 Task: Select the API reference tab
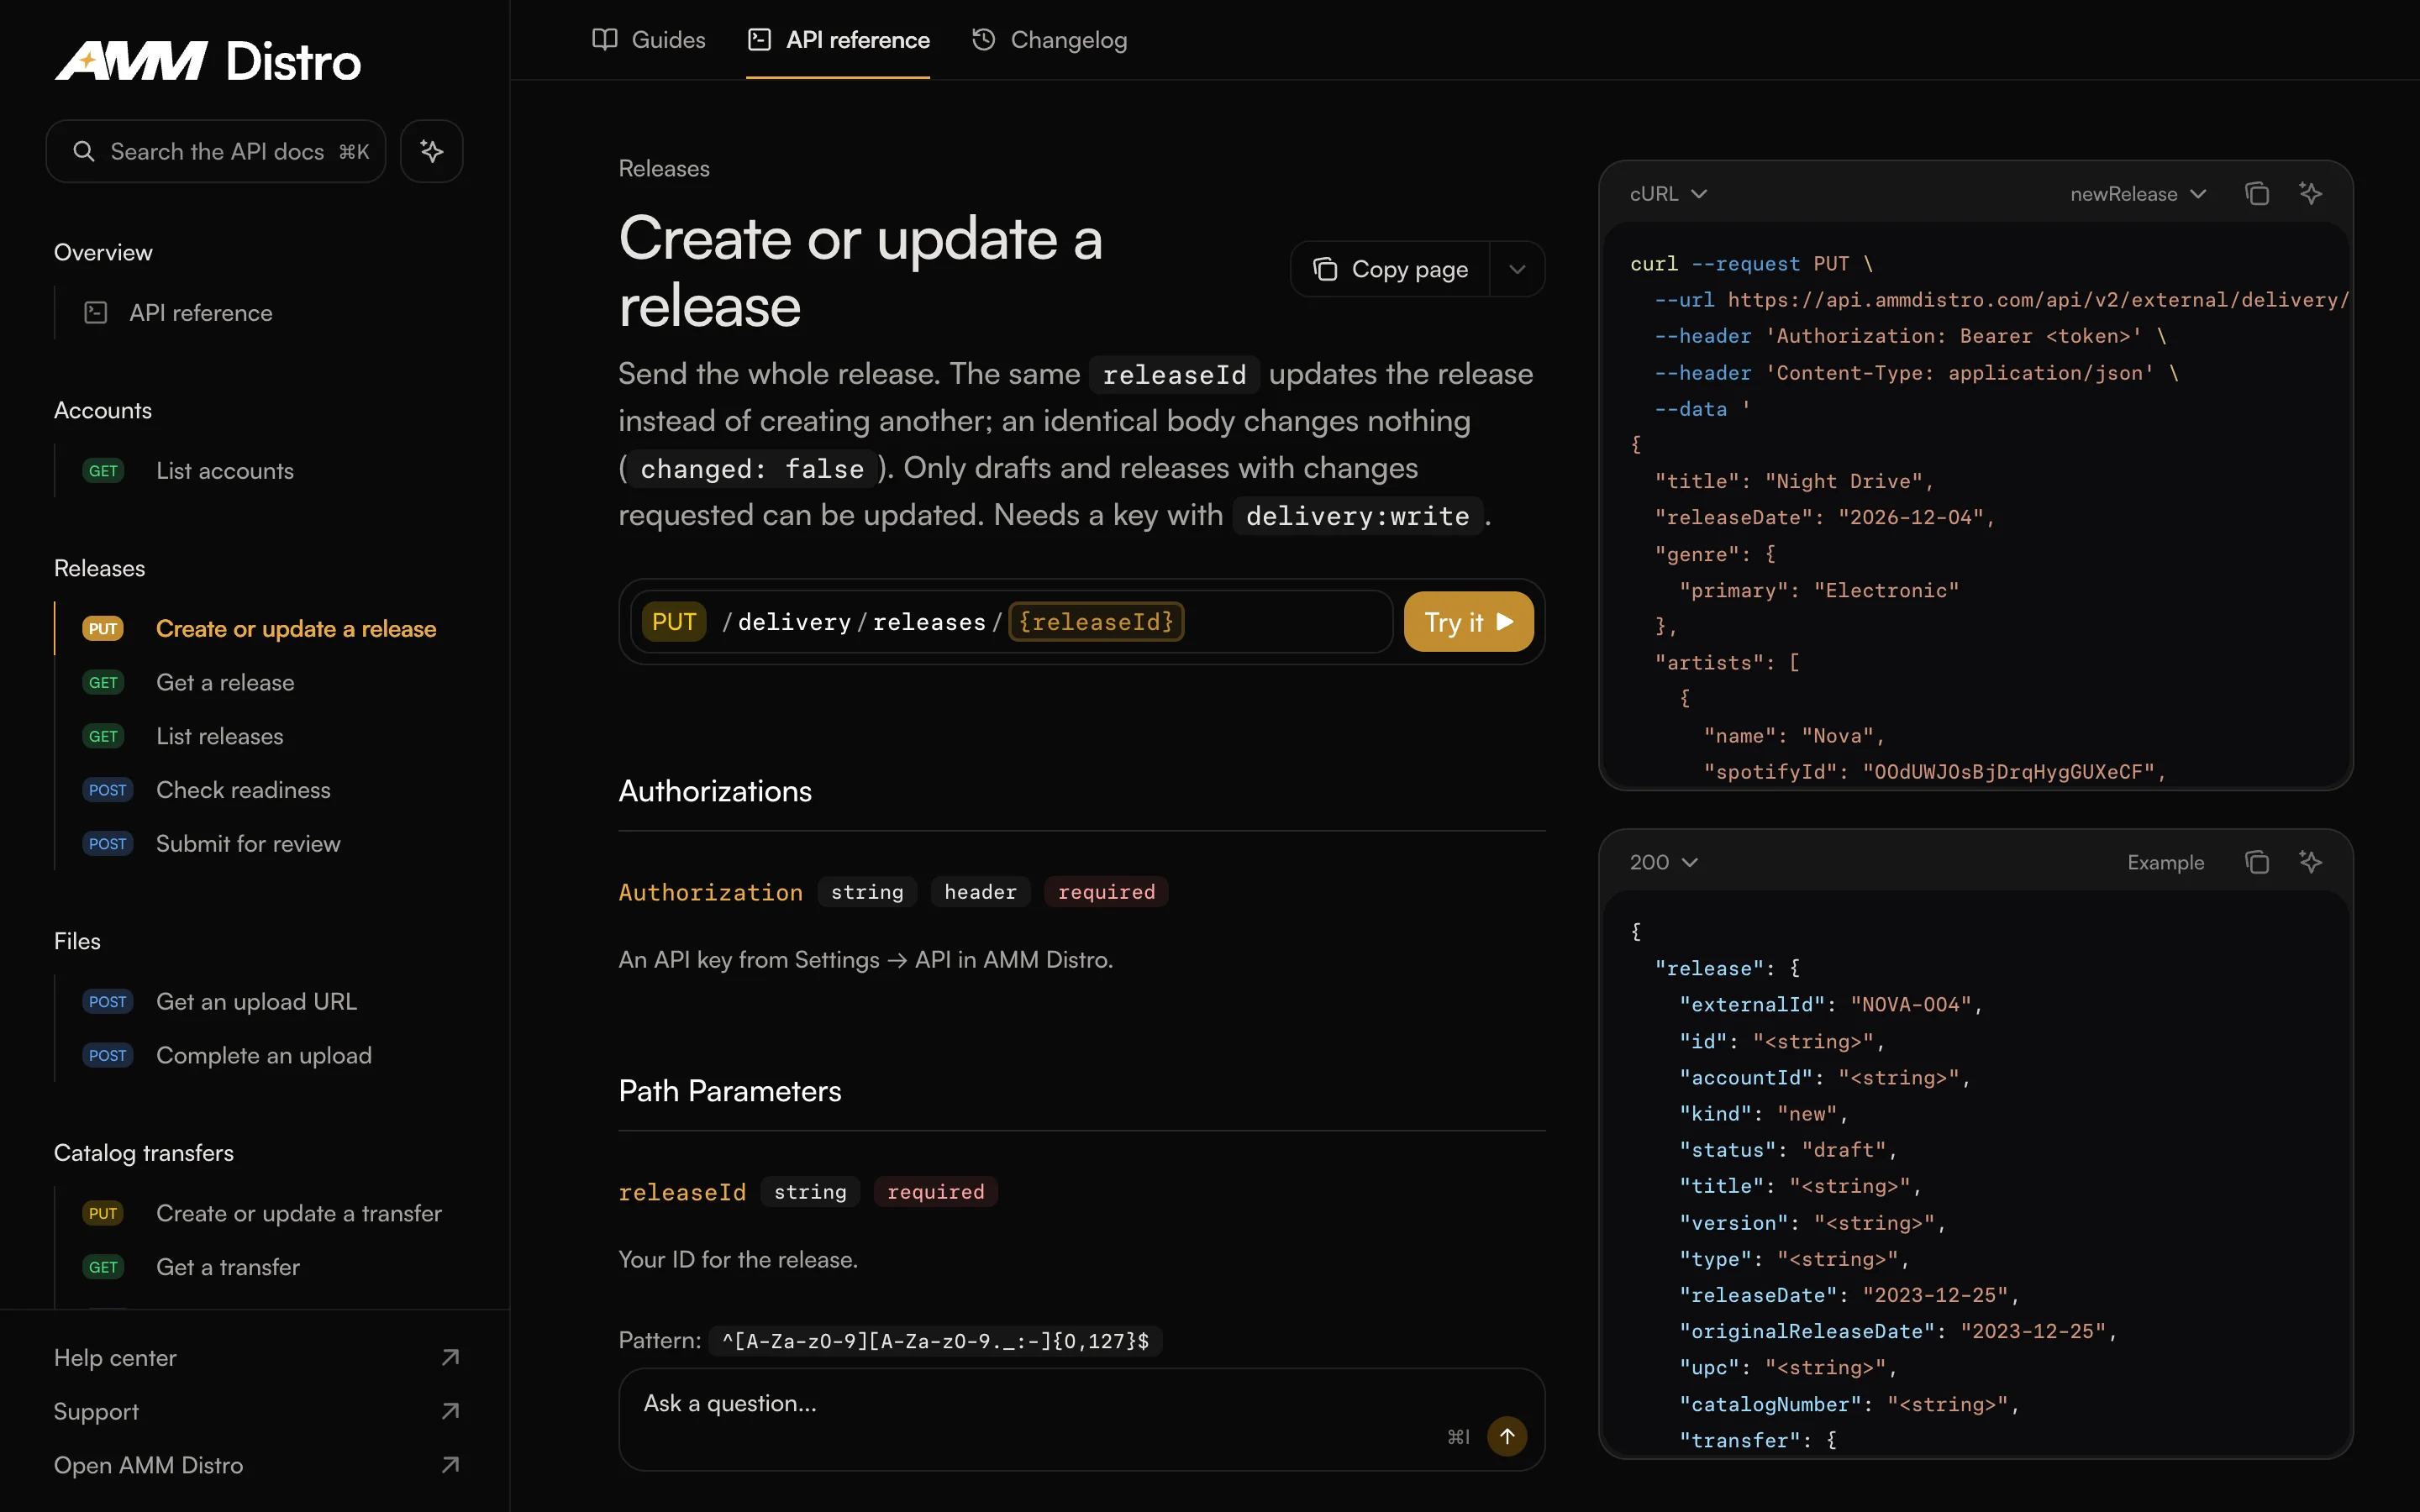[x=838, y=40]
